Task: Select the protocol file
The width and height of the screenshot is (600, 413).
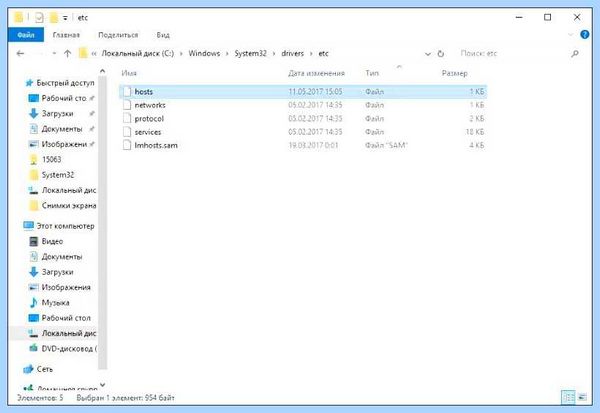Action: tap(303, 119)
